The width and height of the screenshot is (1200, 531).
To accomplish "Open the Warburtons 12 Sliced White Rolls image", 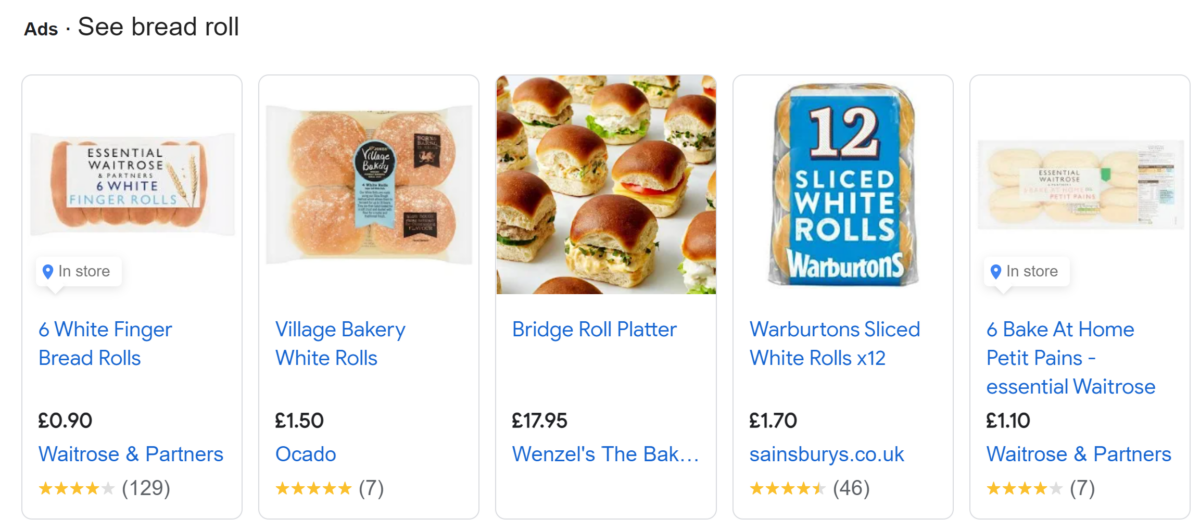I will coord(843,185).
